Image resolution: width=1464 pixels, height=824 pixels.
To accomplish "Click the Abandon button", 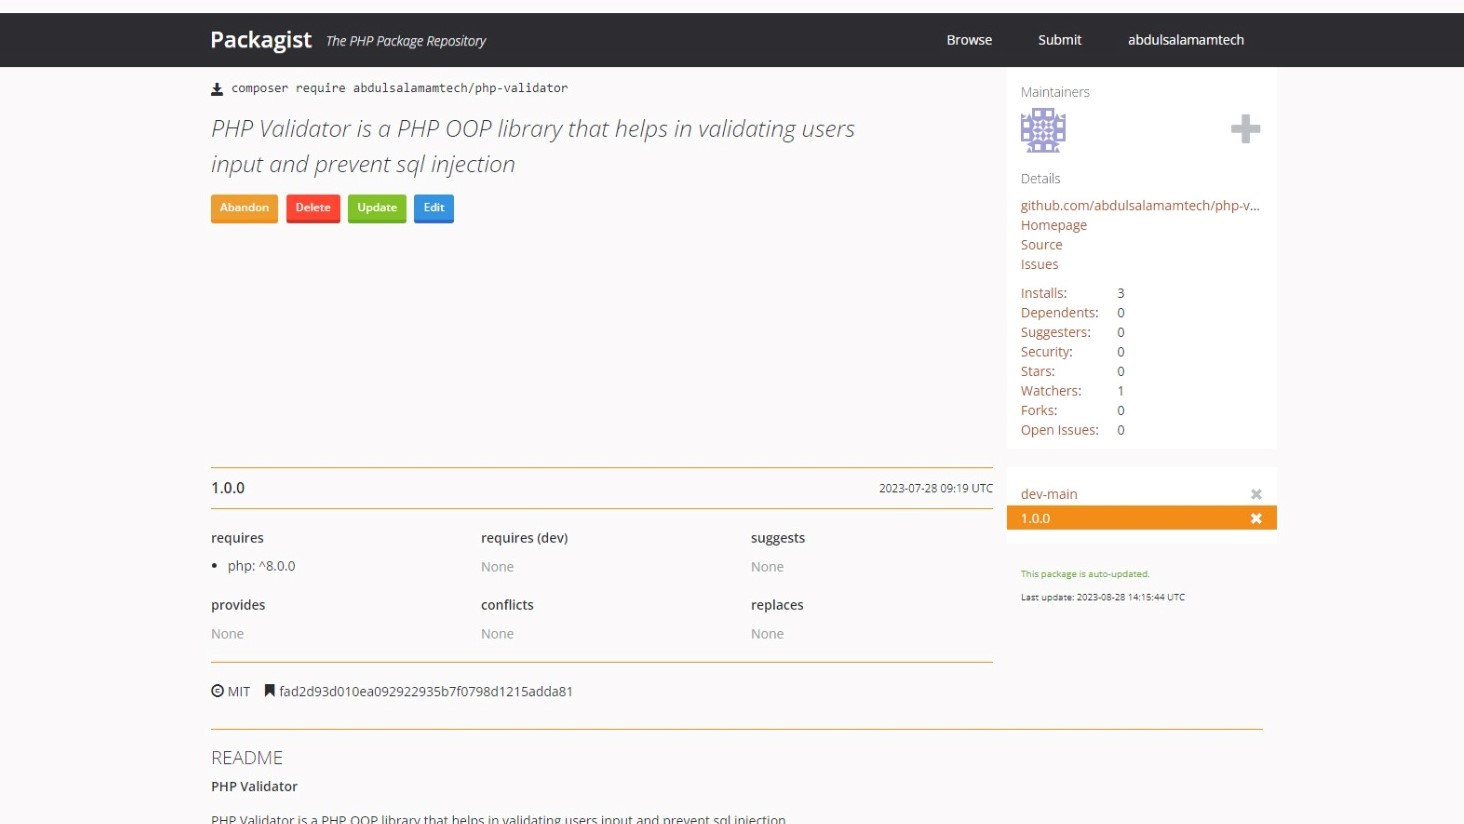I will tap(244, 208).
